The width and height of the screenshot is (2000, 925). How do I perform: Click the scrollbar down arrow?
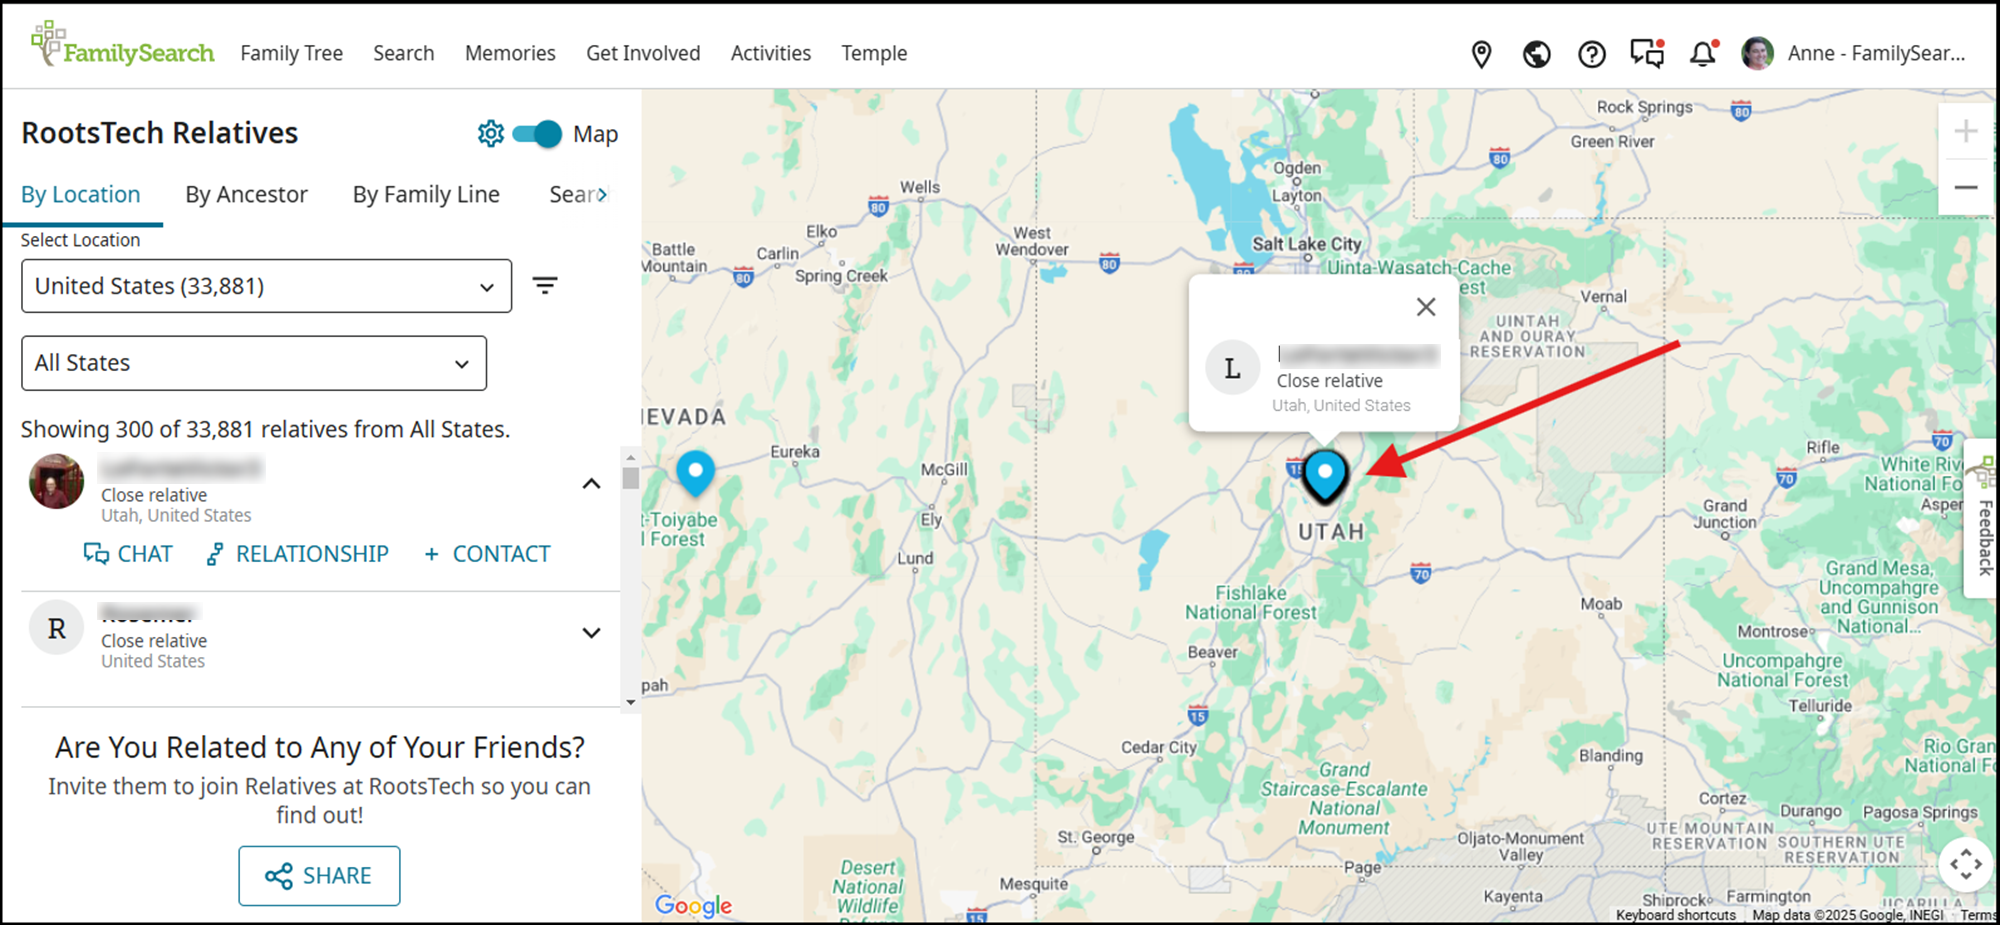[x=630, y=702]
